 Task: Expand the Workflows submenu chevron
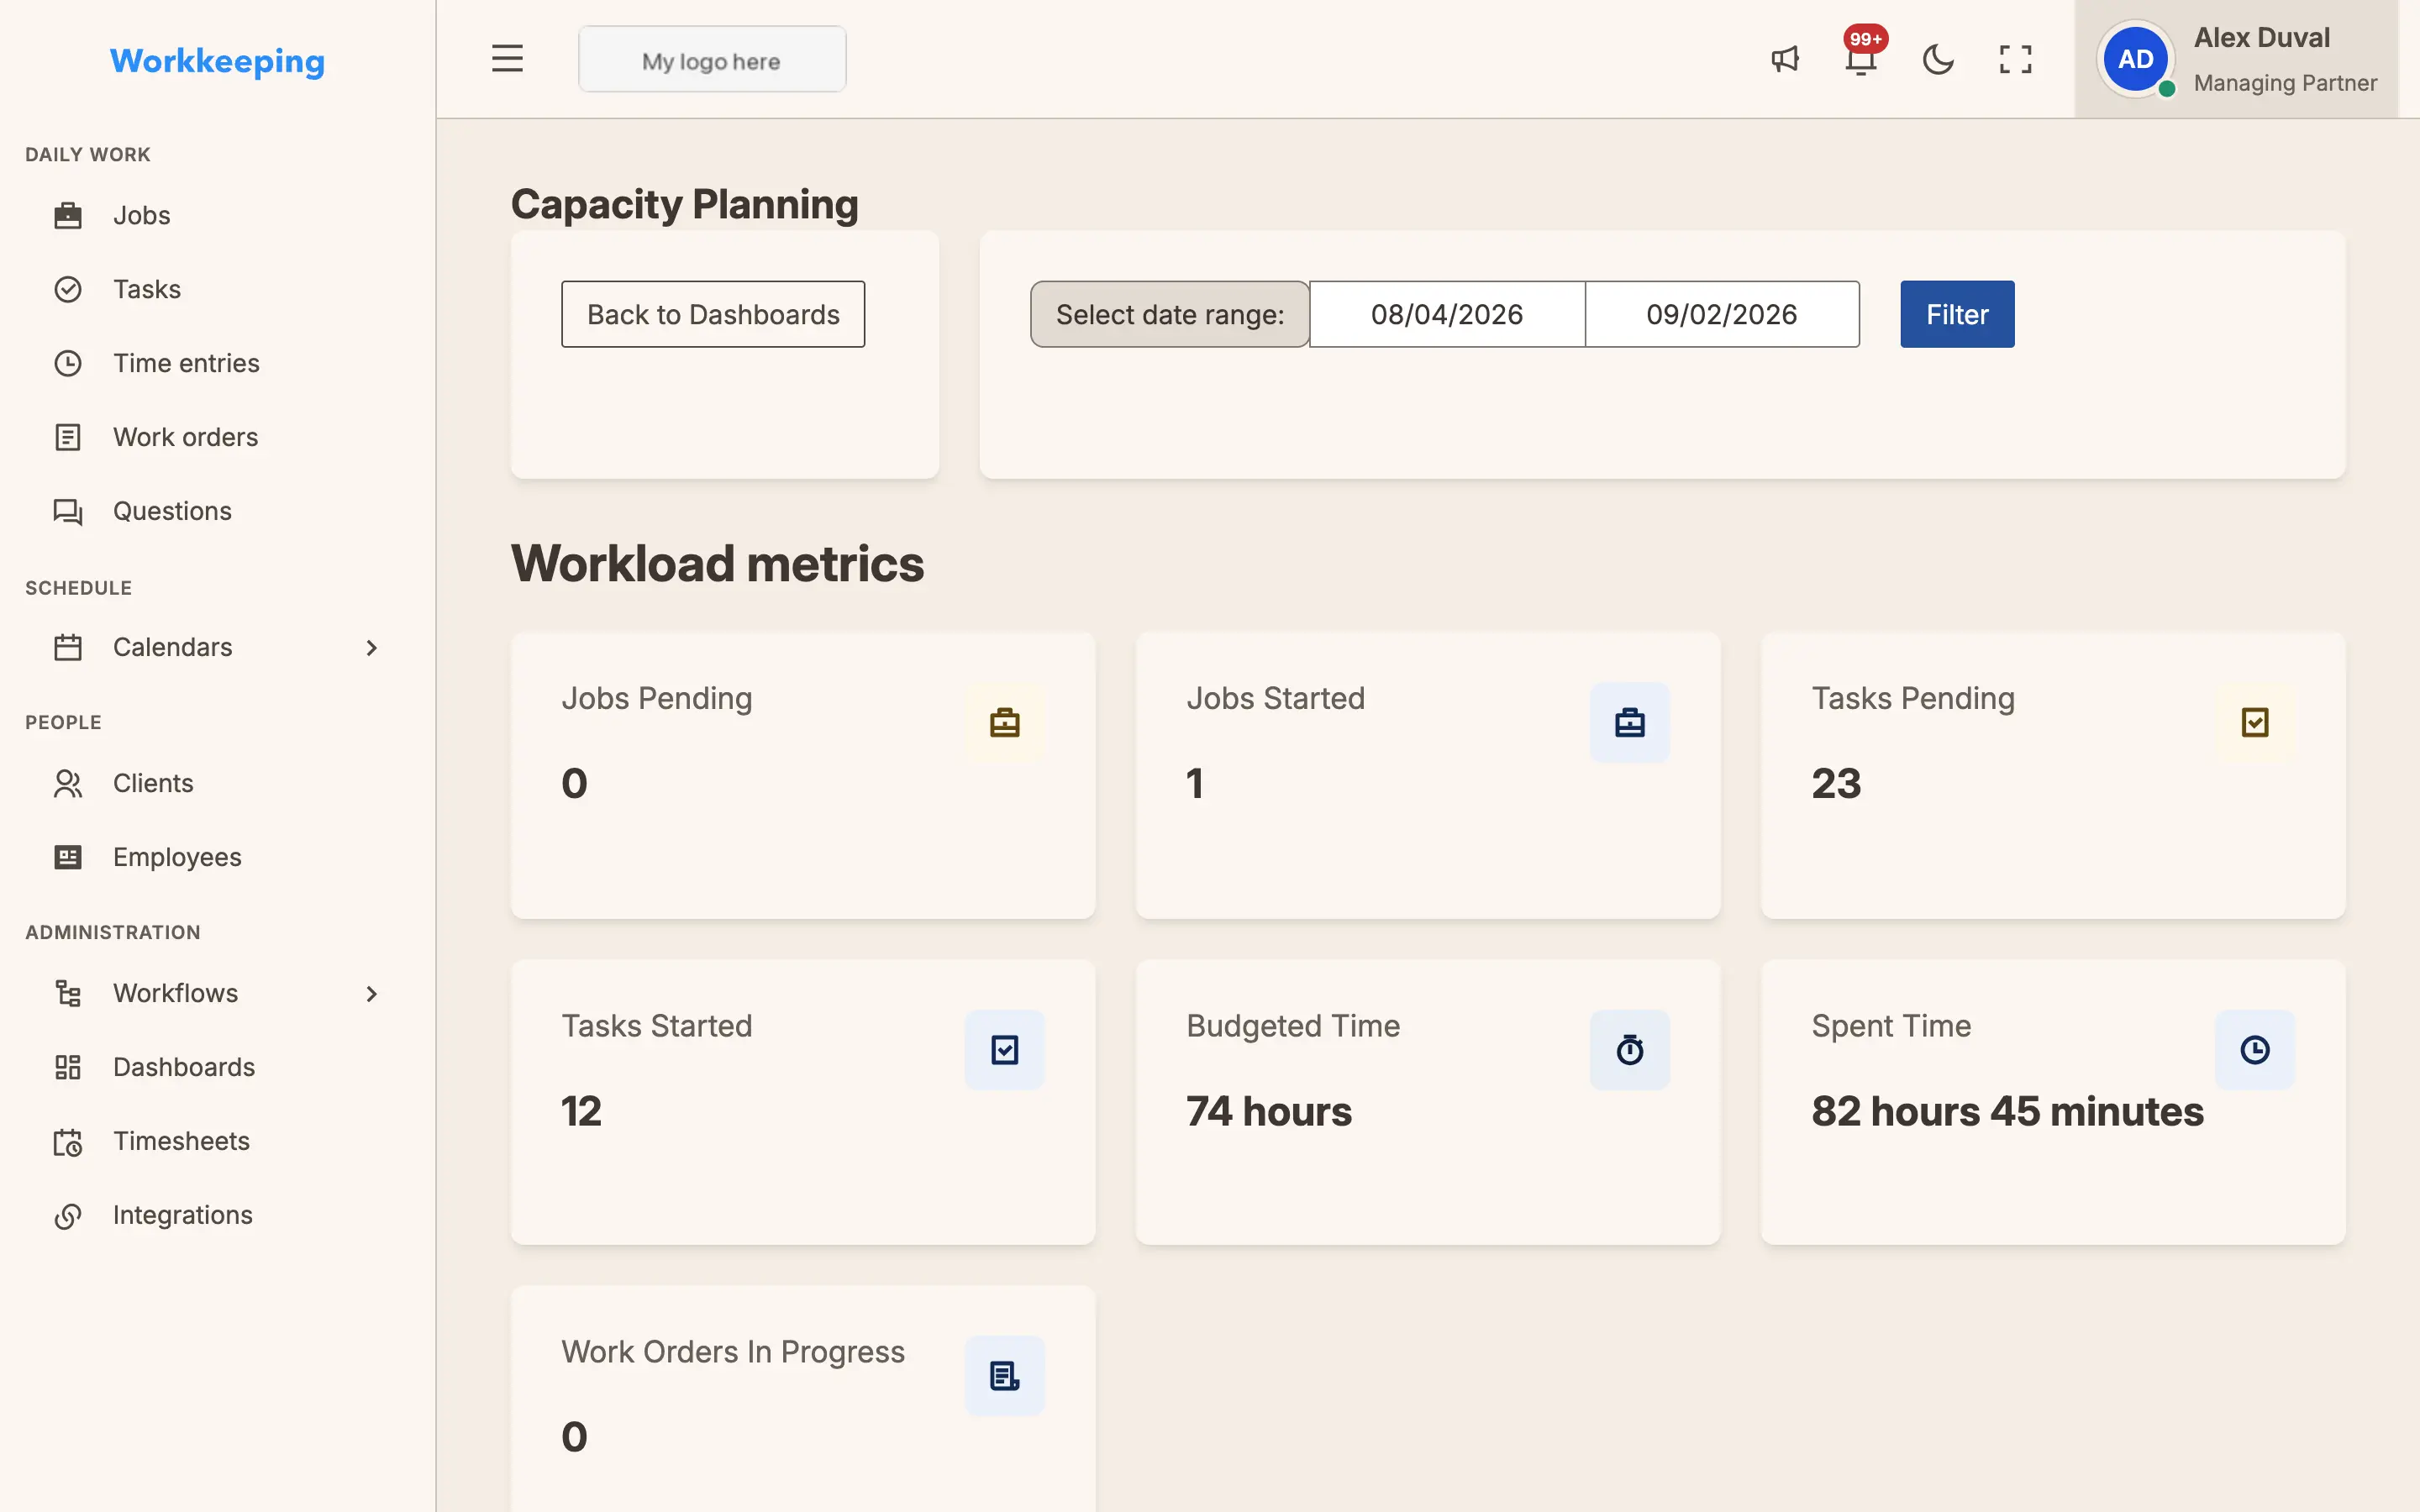click(371, 994)
